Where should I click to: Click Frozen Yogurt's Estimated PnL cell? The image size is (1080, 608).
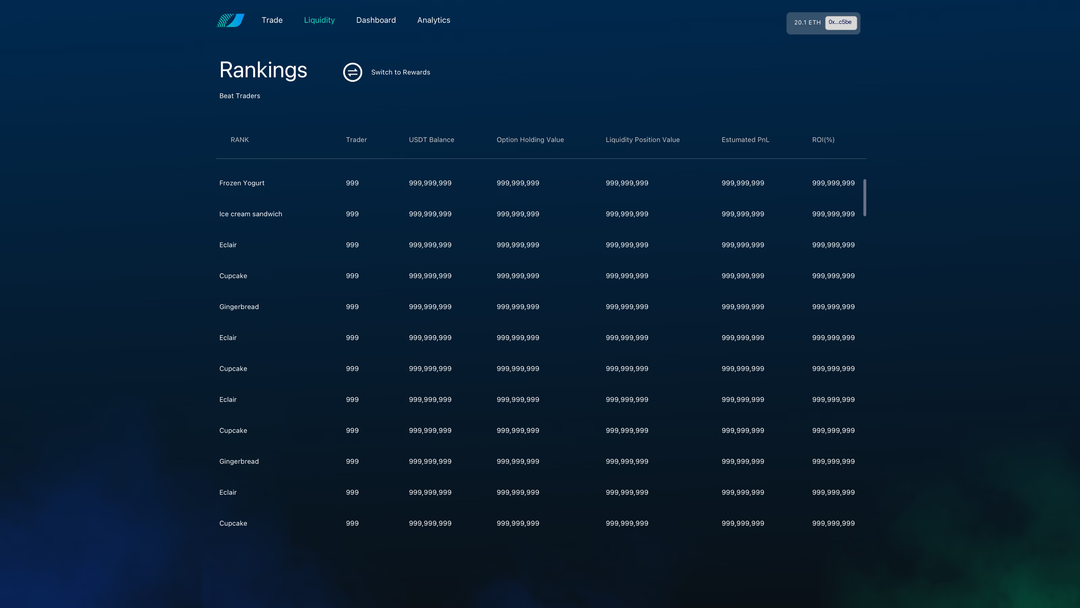click(x=742, y=183)
